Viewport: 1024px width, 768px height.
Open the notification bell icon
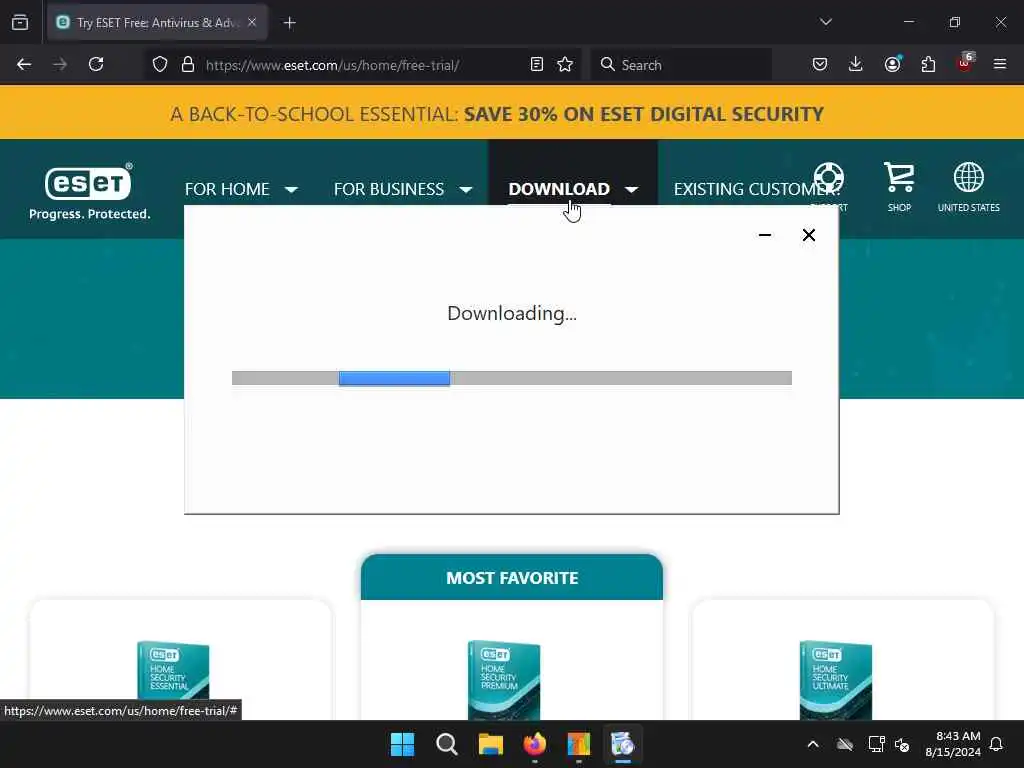(997, 744)
